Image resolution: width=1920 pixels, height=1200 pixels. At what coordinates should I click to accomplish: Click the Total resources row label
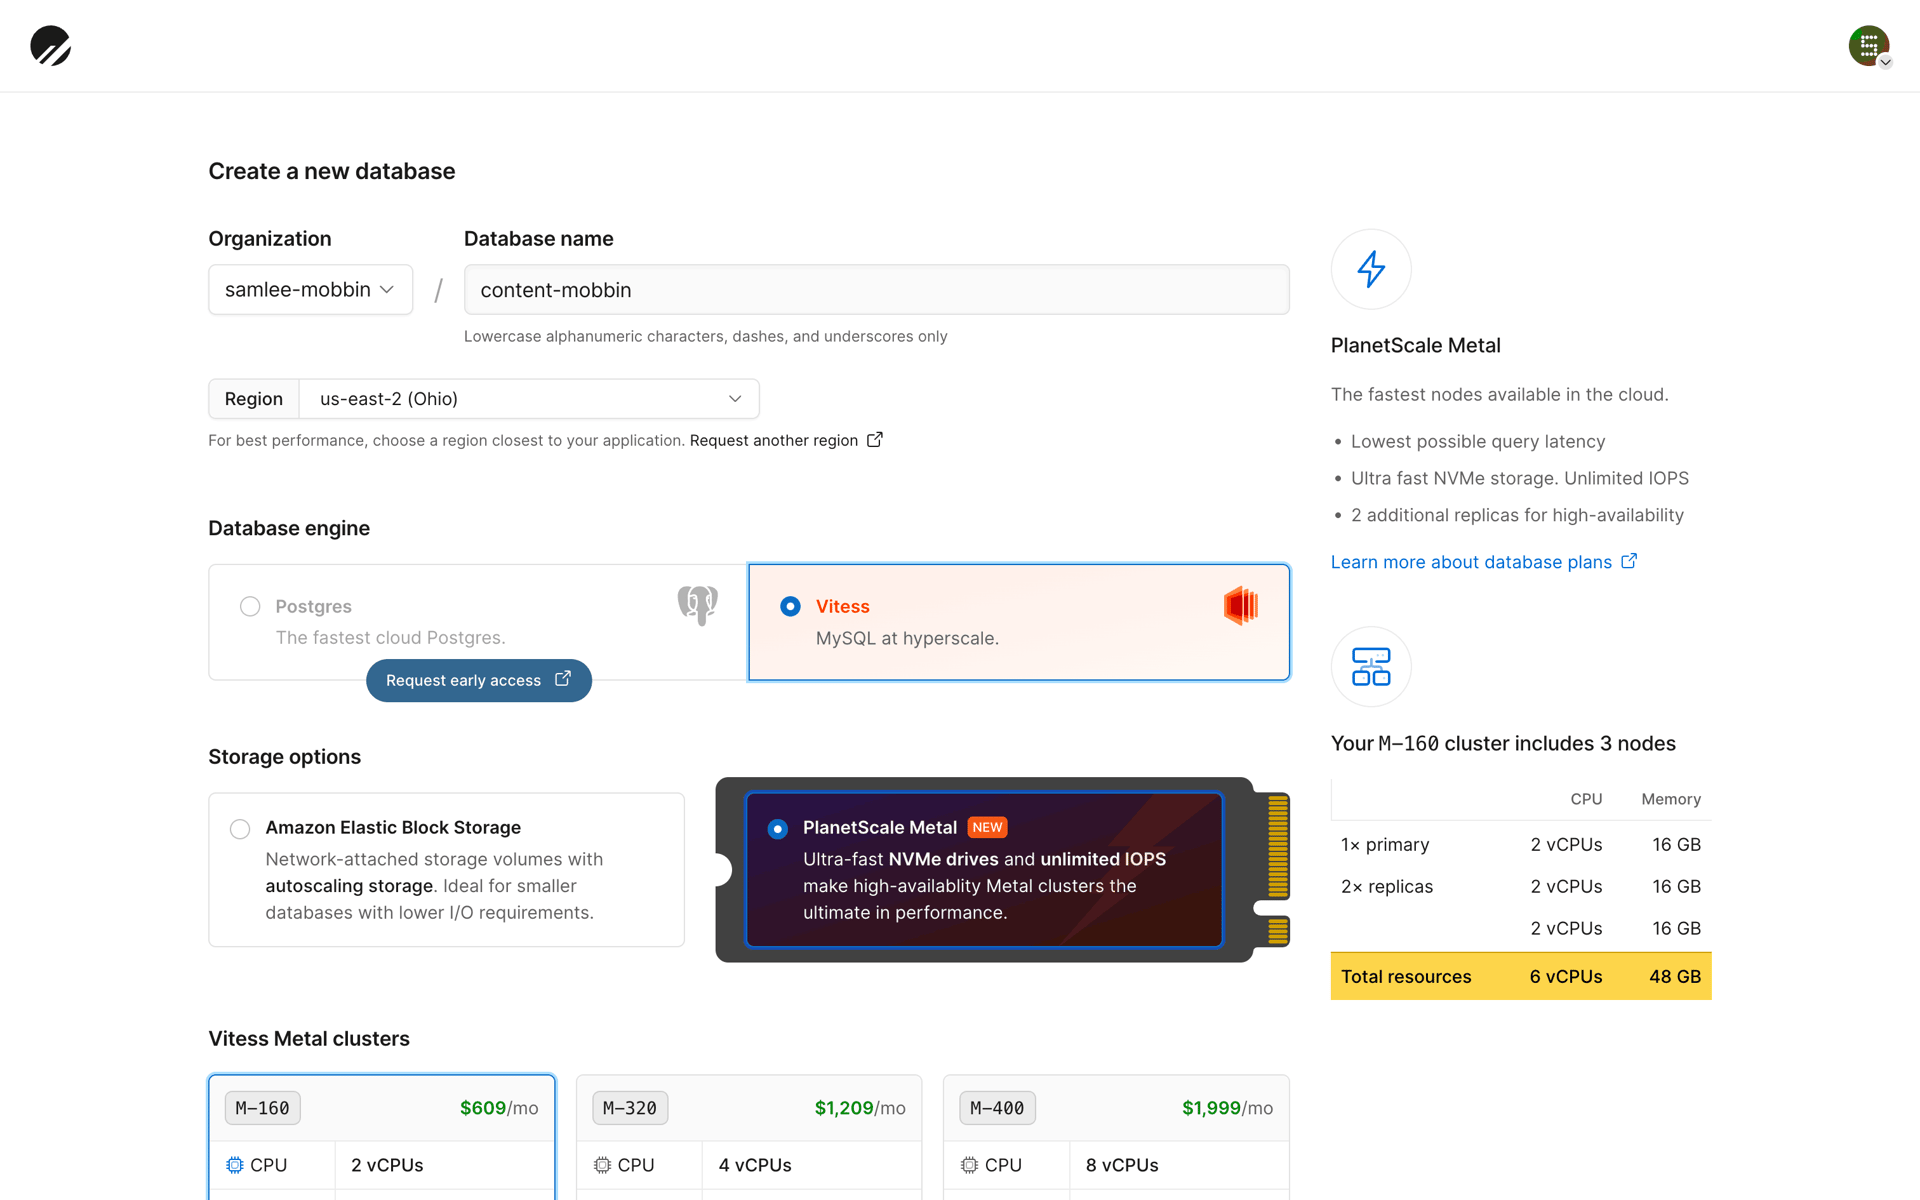(x=1406, y=977)
